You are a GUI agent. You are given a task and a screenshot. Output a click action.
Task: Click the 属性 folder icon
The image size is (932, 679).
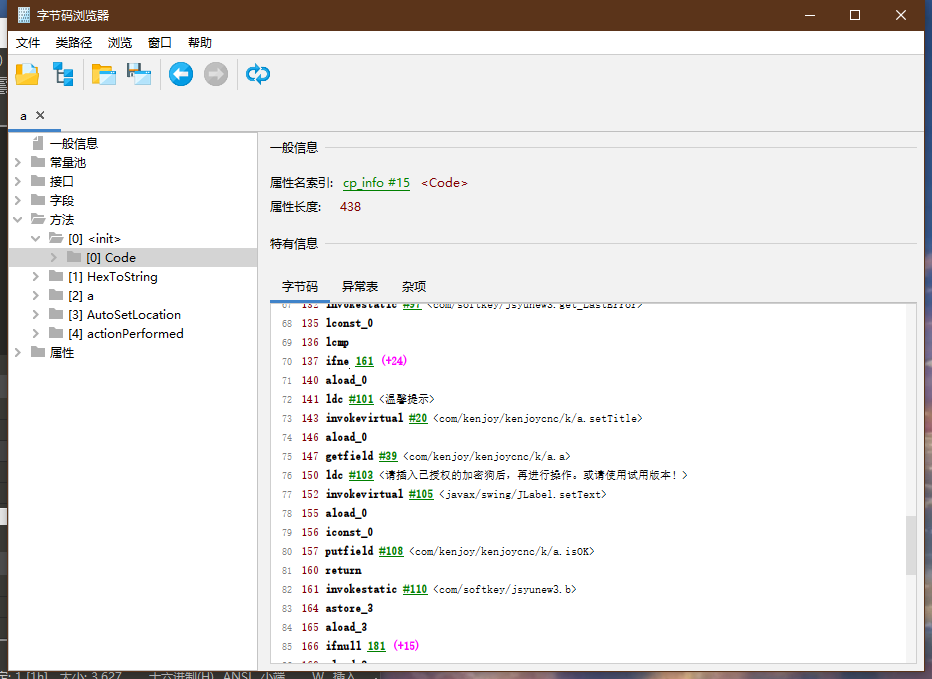(x=38, y=353)
